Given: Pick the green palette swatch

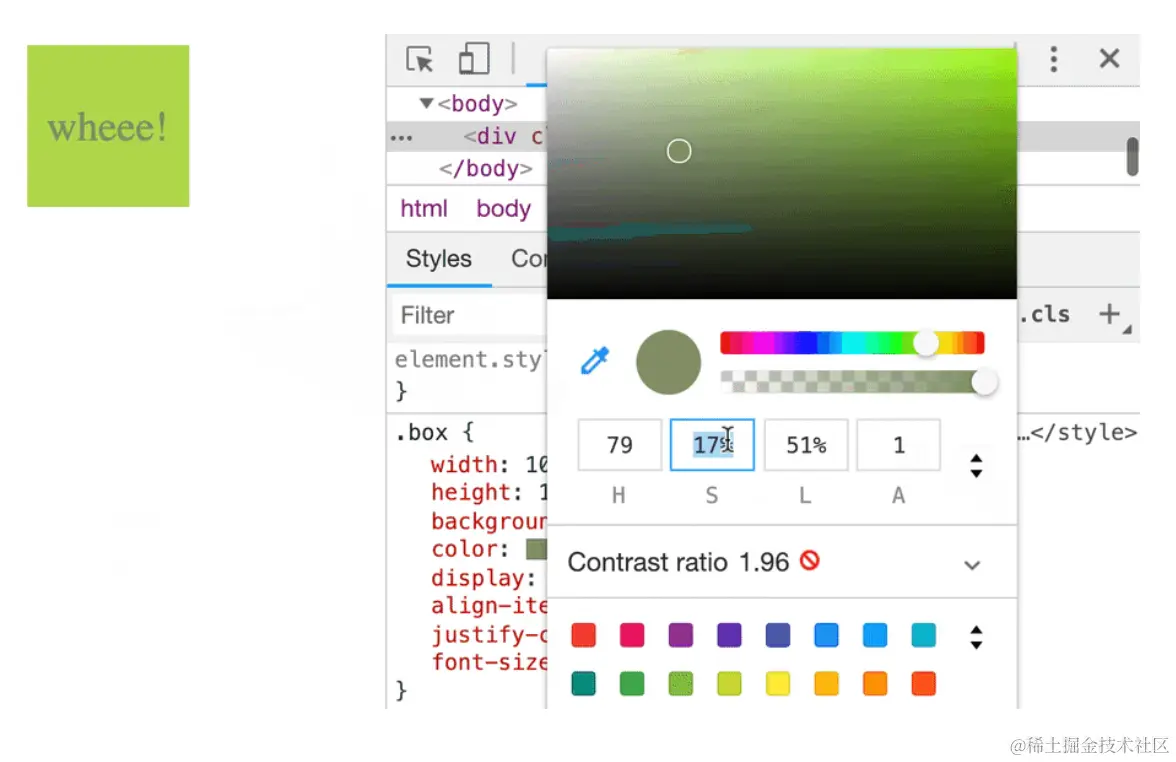Looking at the screenshot, I should point(632,684).
